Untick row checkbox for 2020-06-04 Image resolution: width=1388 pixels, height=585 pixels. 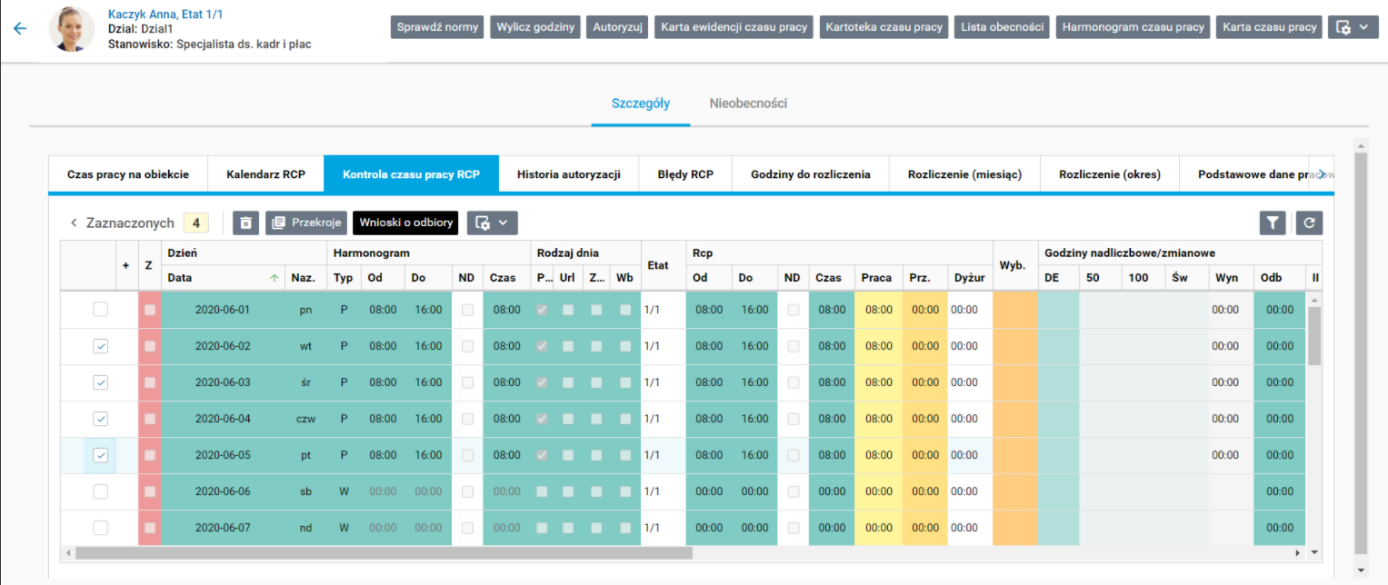(x=100, y=418)
